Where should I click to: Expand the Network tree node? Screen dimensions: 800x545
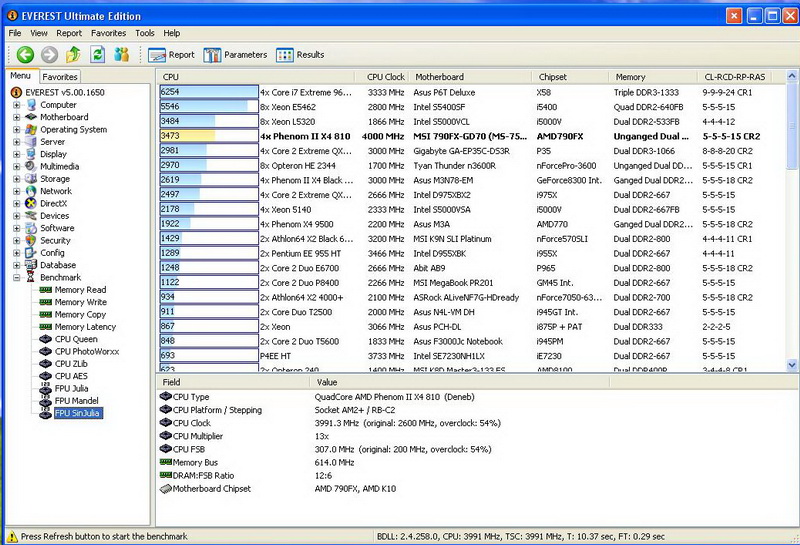16,191
